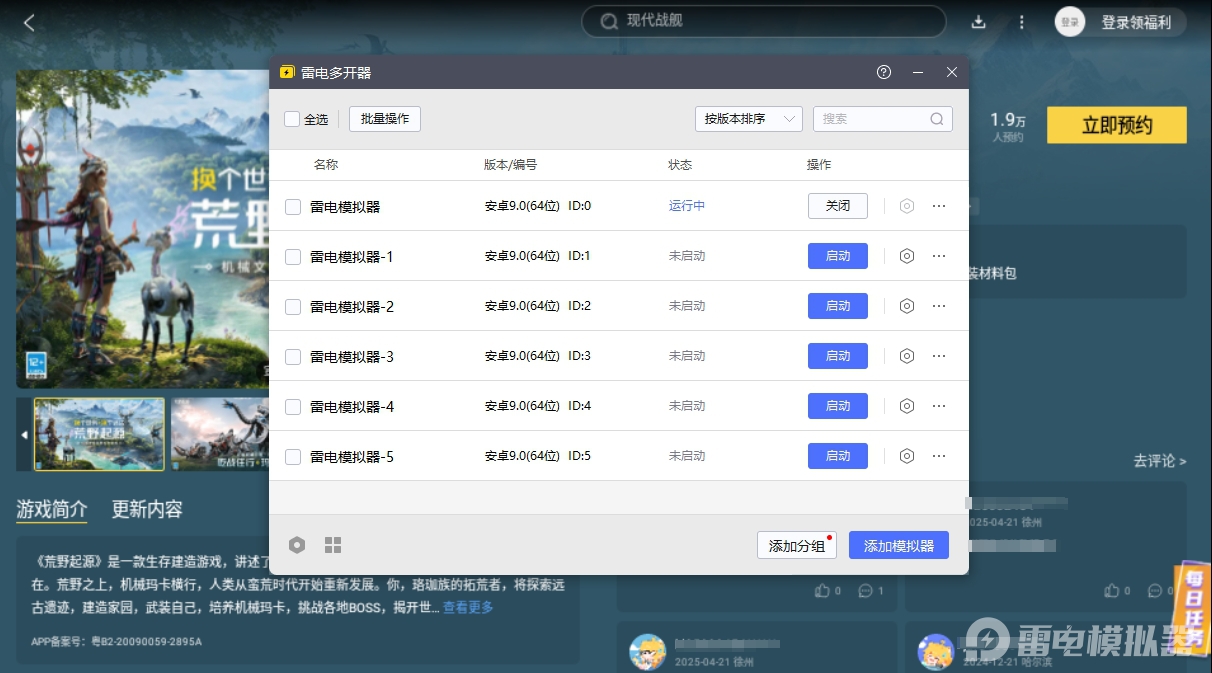Open the three-dot menu in top bar
1212x673 pixels.
coord(1021,22)
